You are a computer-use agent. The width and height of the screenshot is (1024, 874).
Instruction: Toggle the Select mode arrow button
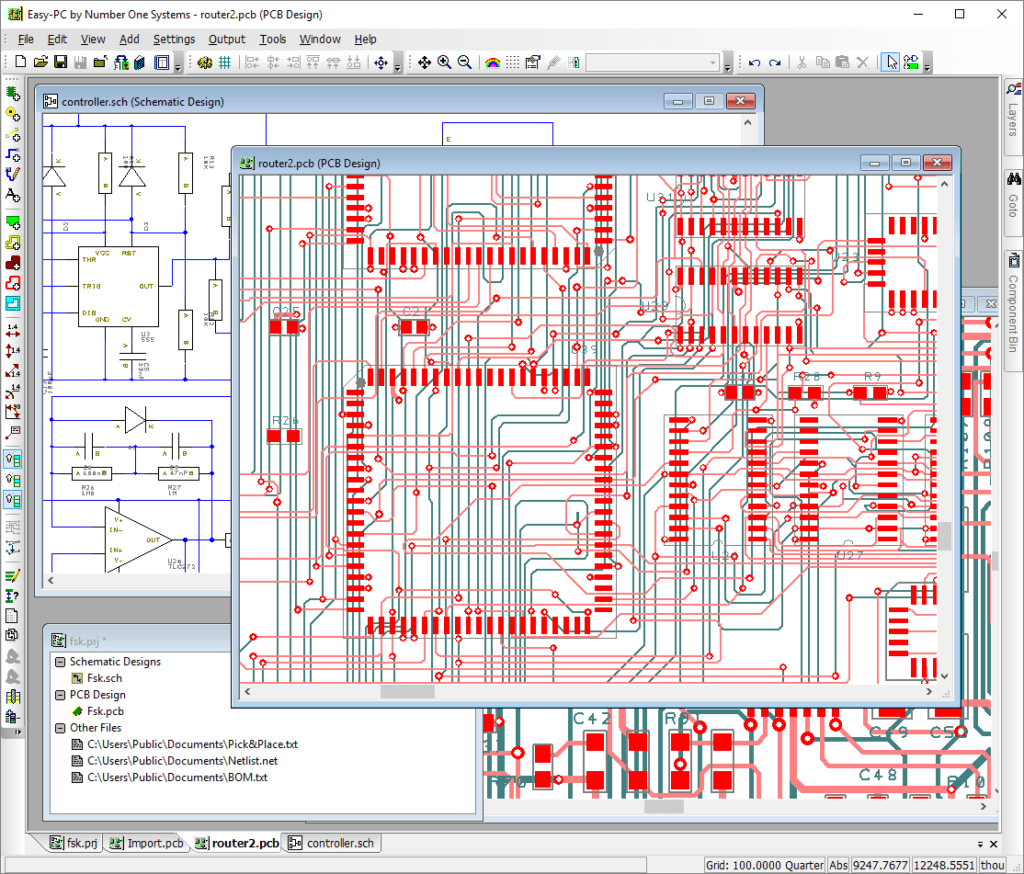click(x=891, y=62)
